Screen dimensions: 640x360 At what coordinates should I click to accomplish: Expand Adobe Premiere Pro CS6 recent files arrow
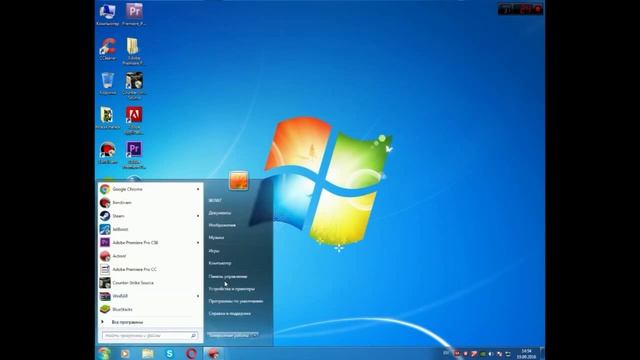tap(198, 242)
